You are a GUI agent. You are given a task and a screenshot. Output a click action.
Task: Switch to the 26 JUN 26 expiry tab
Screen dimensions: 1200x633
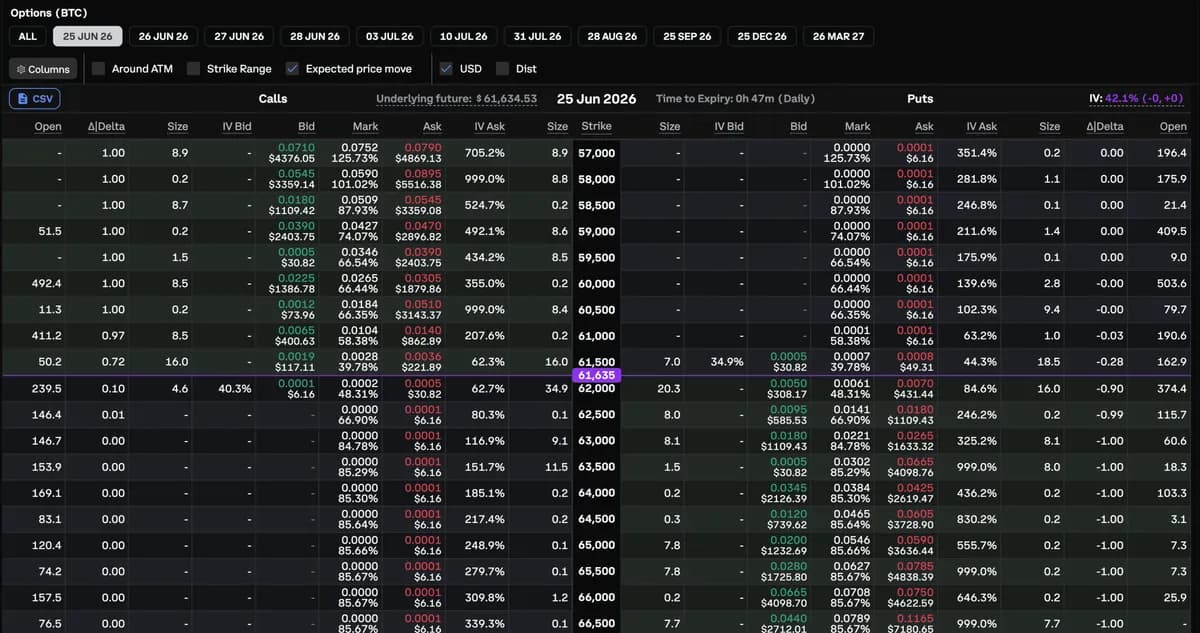163,36
